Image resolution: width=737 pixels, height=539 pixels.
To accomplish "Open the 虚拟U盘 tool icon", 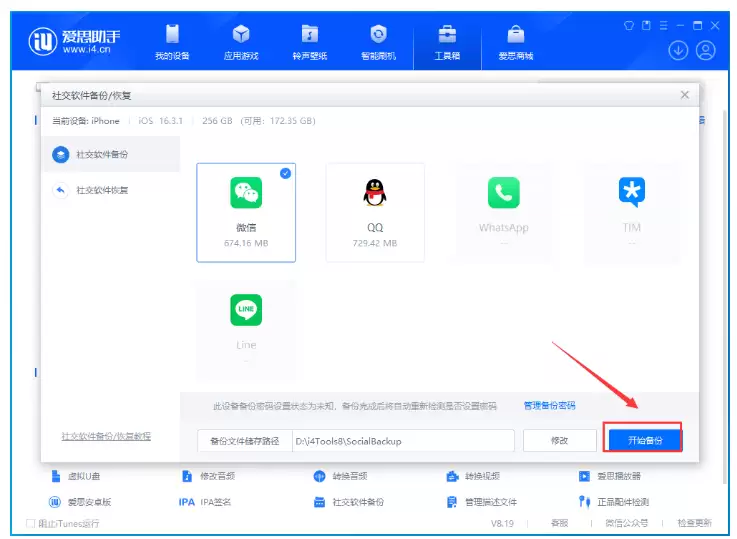I will [56, 476].
